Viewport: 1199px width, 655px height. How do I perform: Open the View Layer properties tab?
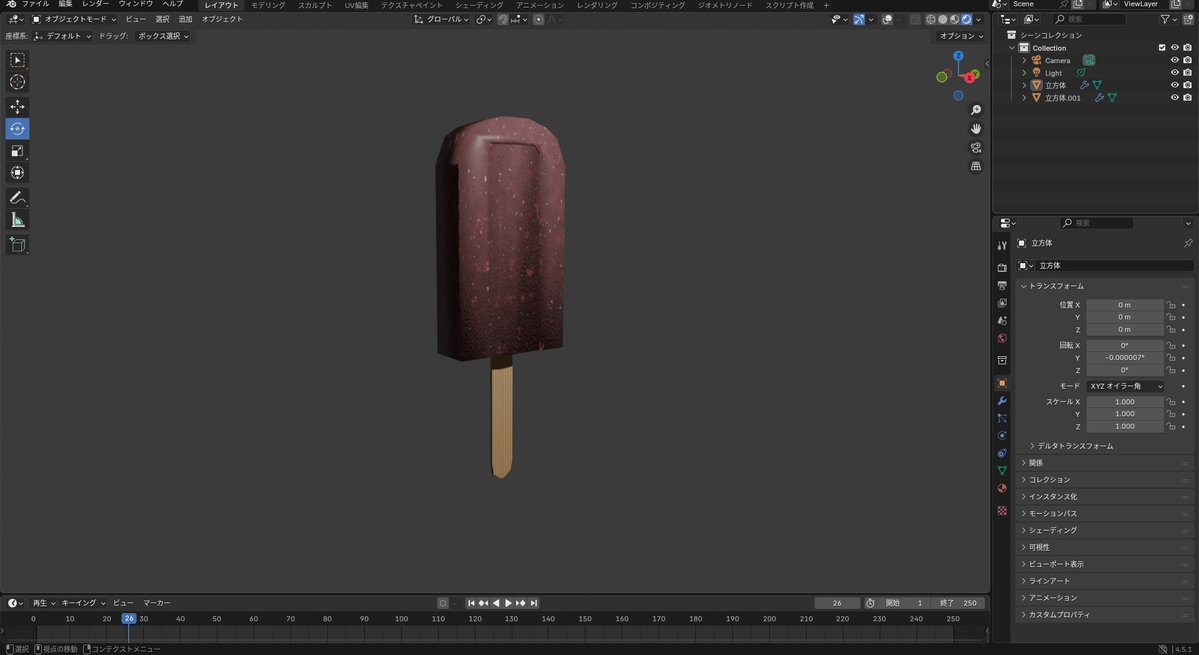point(1002,303)
